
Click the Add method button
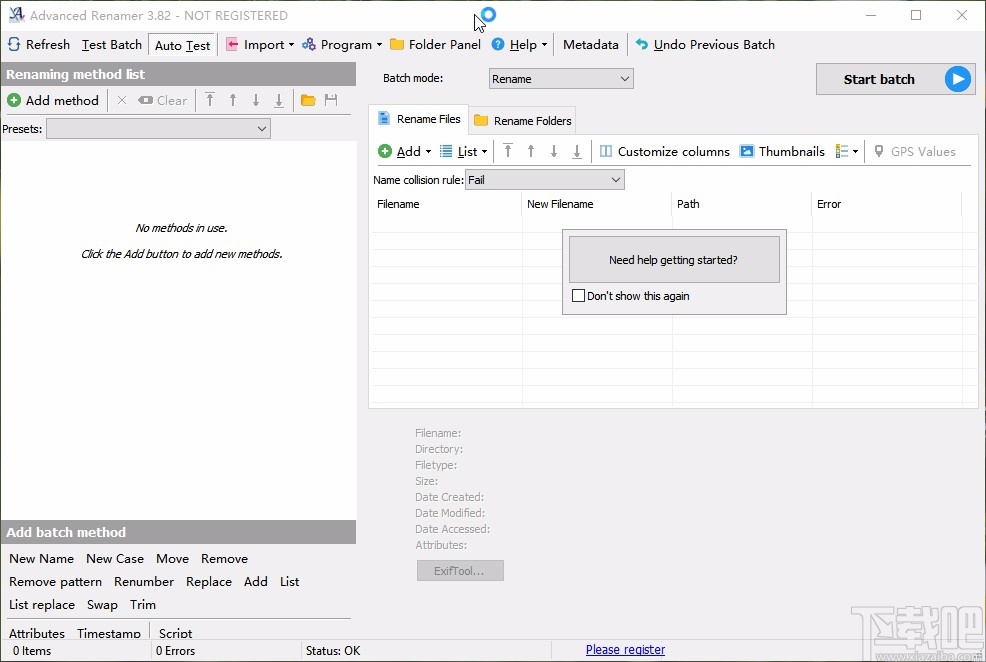point(53,101)
